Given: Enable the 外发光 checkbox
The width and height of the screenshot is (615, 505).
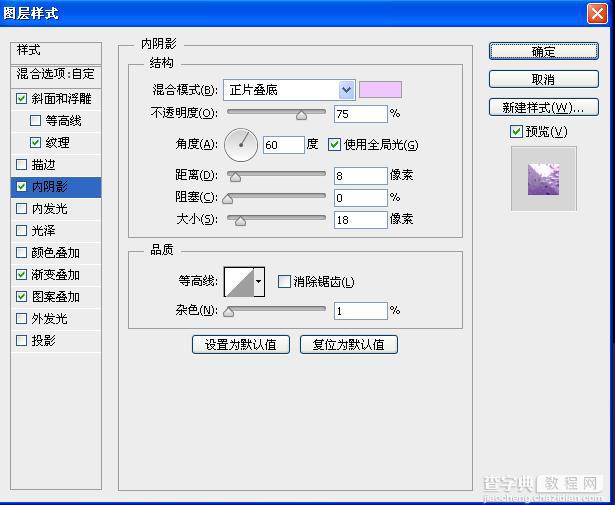Looking at the screenshot, I should click(x=22, y=318).
